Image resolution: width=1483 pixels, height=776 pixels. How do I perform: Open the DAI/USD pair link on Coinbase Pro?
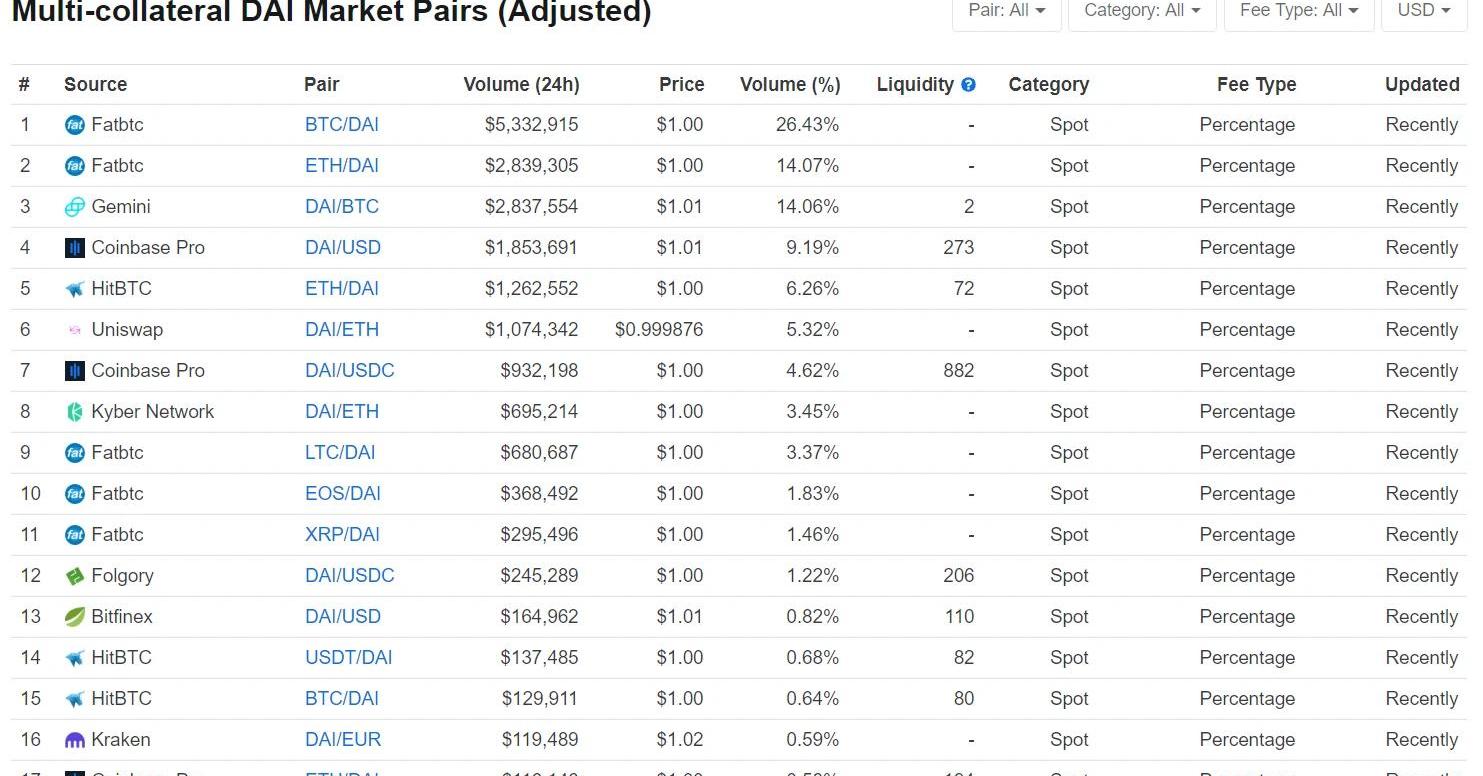click(x=343, y=248)
